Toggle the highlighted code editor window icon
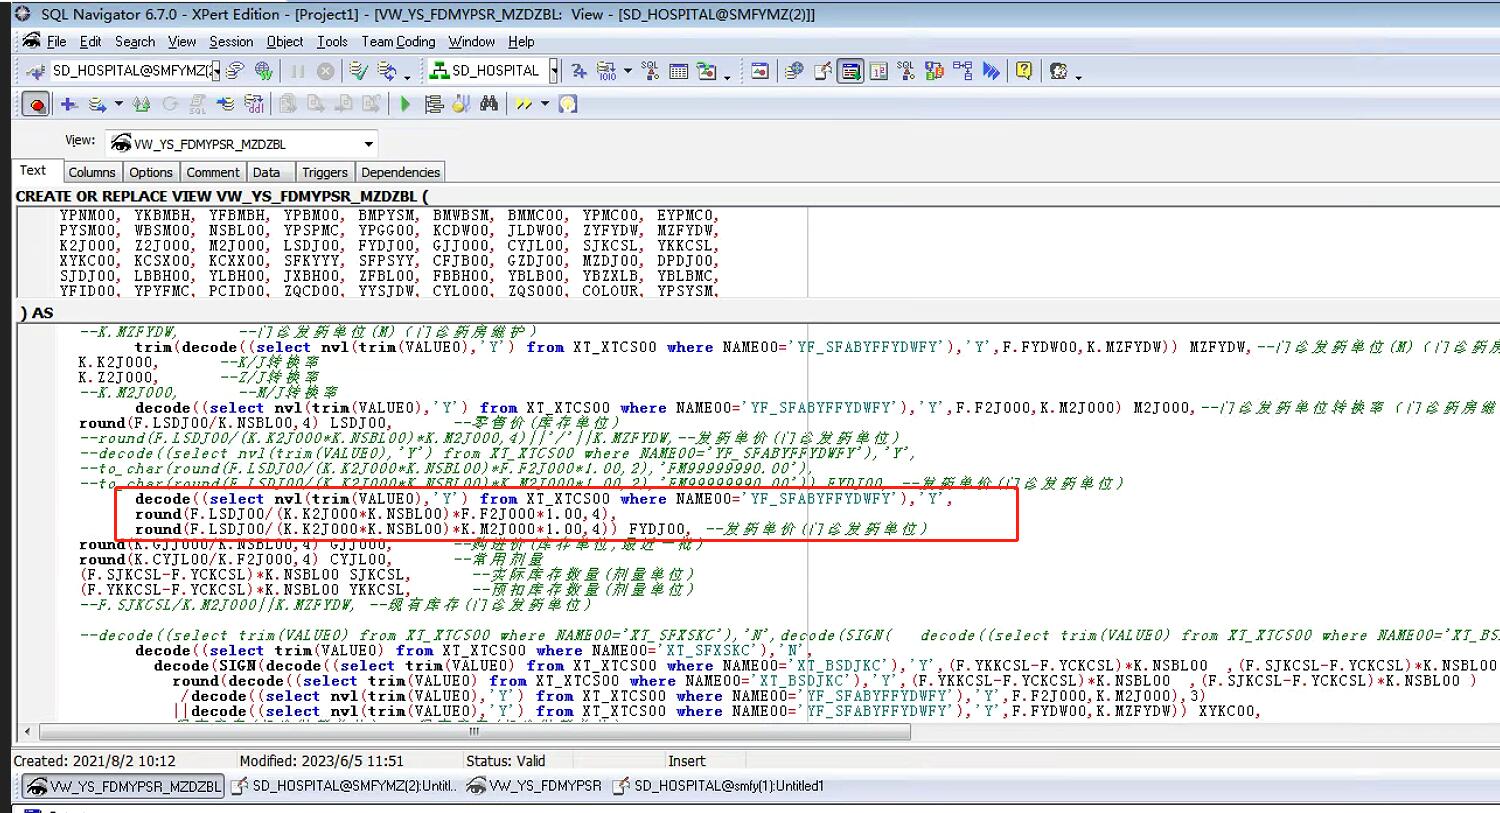Image resolution: width=1500 pixels, height=813 pixels. tap(850, 71)
